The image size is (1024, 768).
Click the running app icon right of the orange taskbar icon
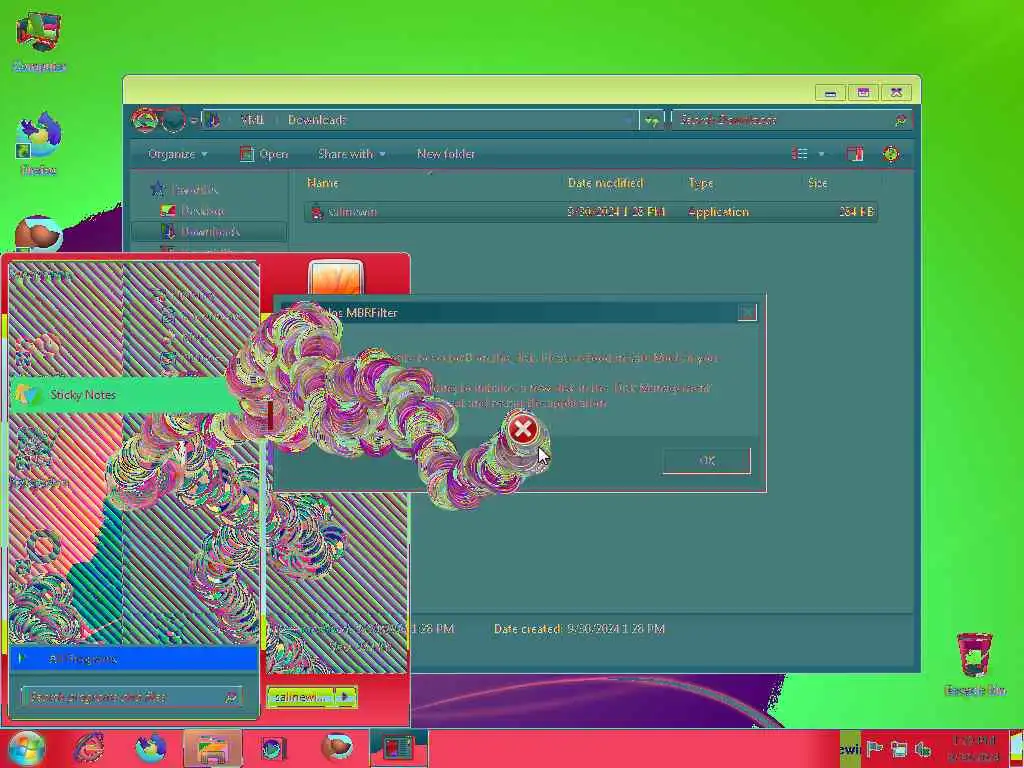click(398, 748)
